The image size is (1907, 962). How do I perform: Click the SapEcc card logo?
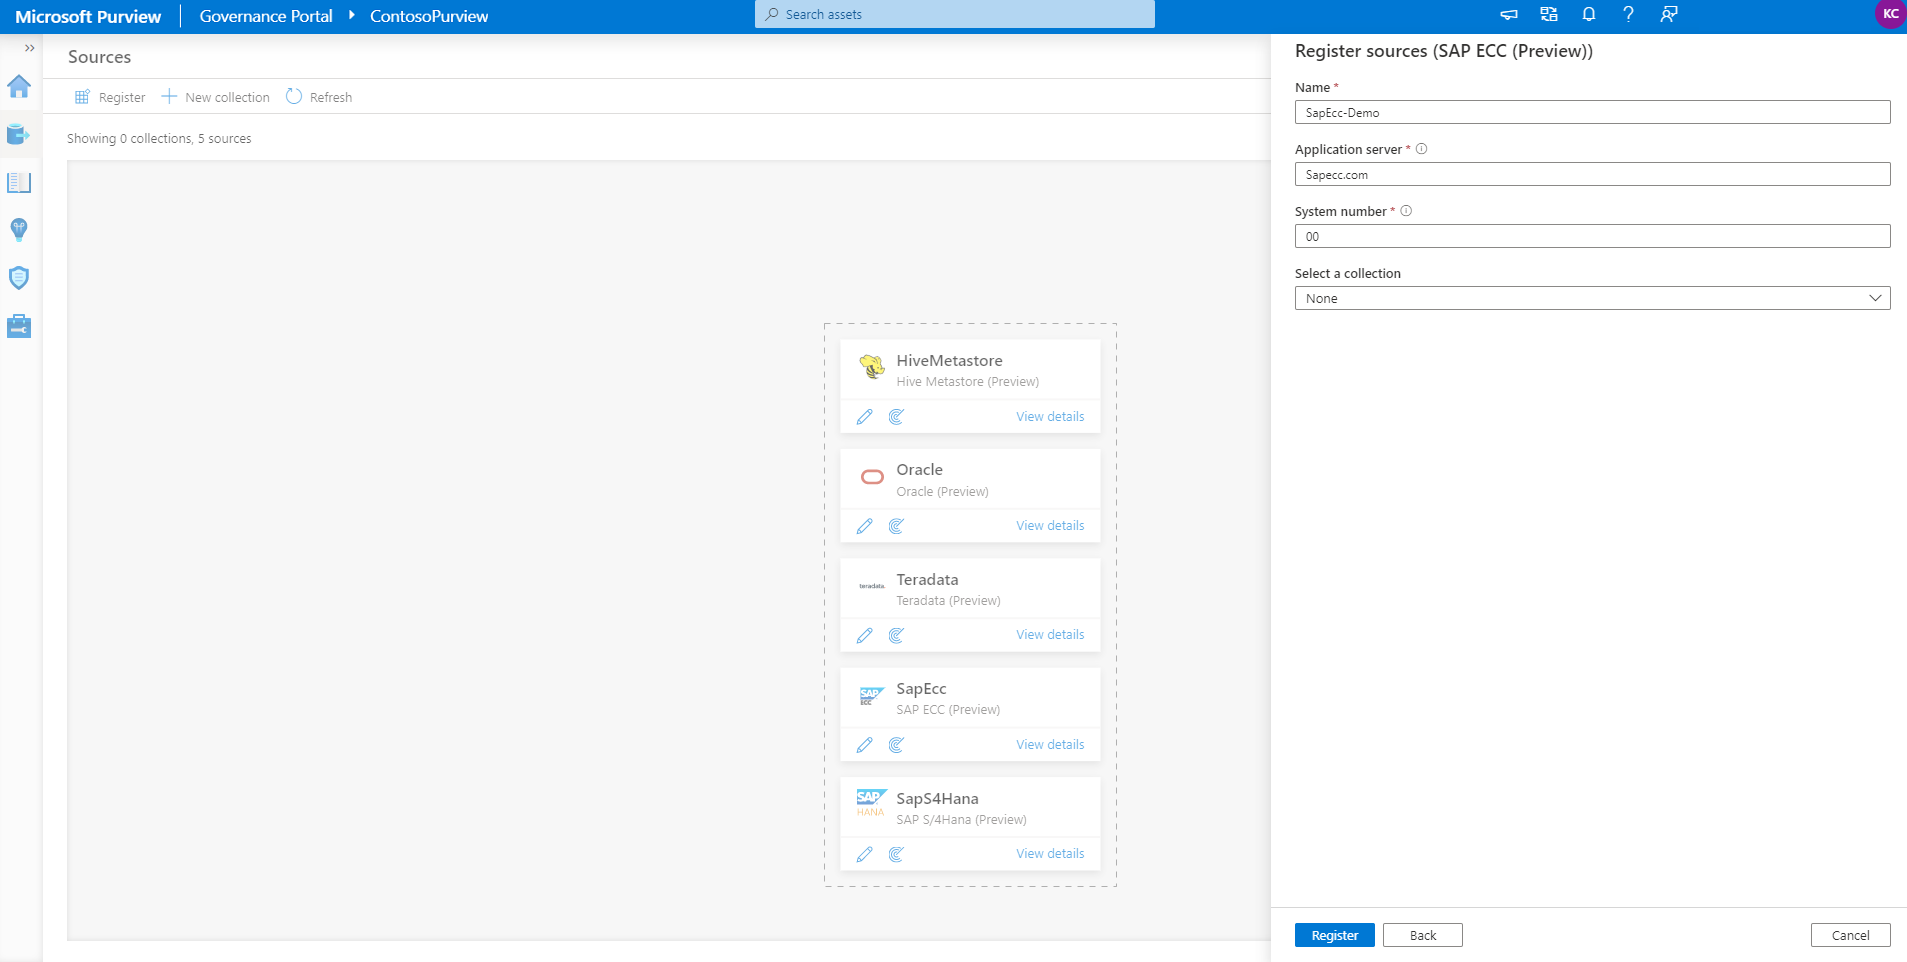(x=871, y=696)
